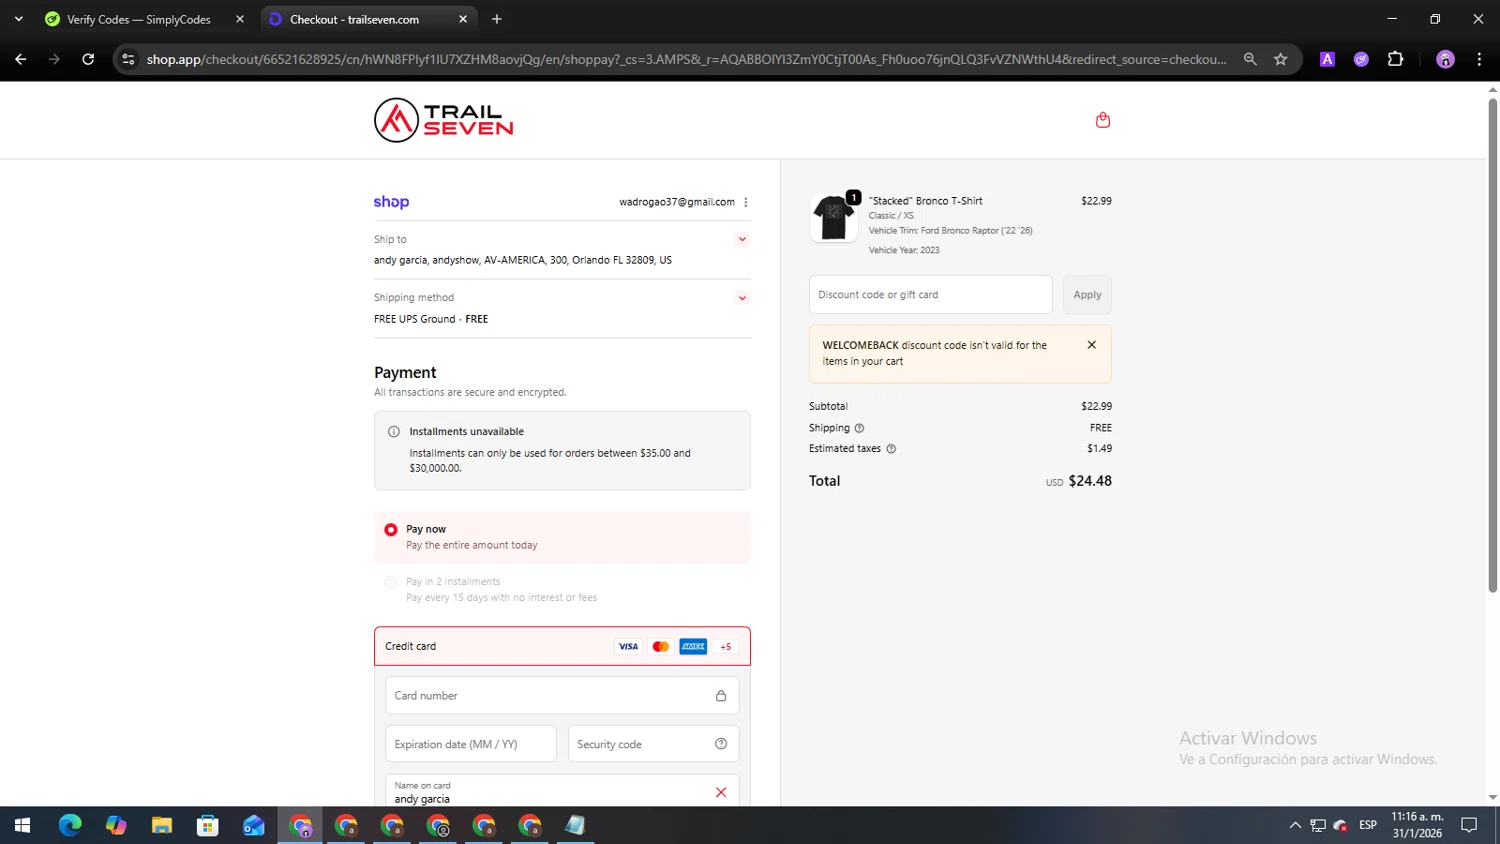Click the browser address bar URL
Screen dimensions: 1500x844
[x=686, y=59]
